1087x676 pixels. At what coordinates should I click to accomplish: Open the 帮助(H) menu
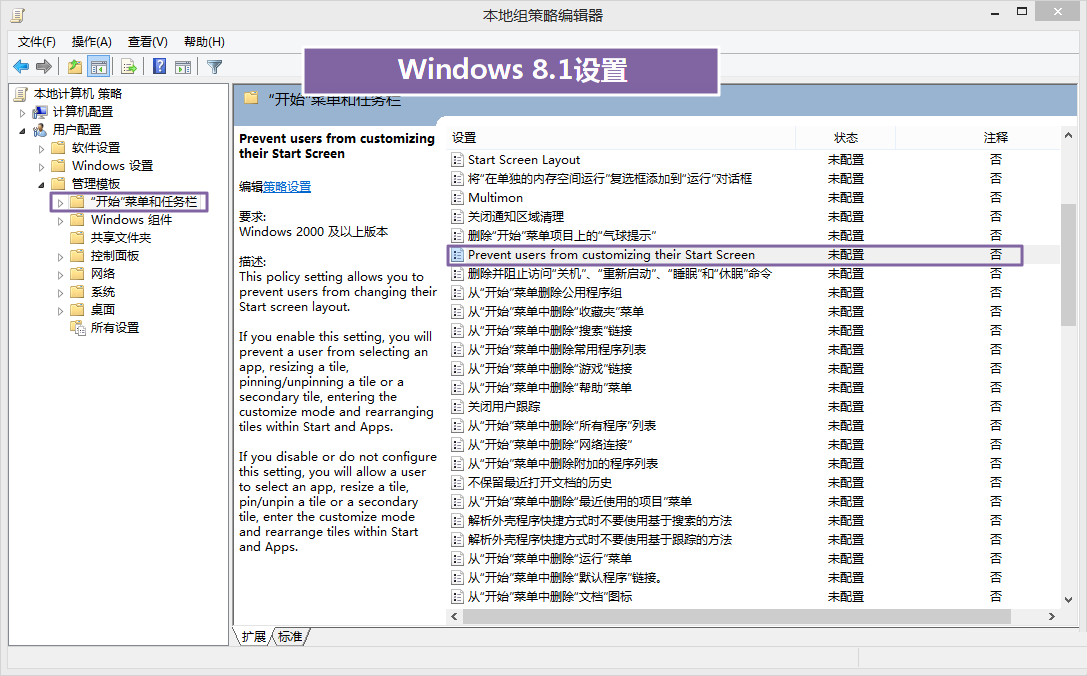pos(204,42)
